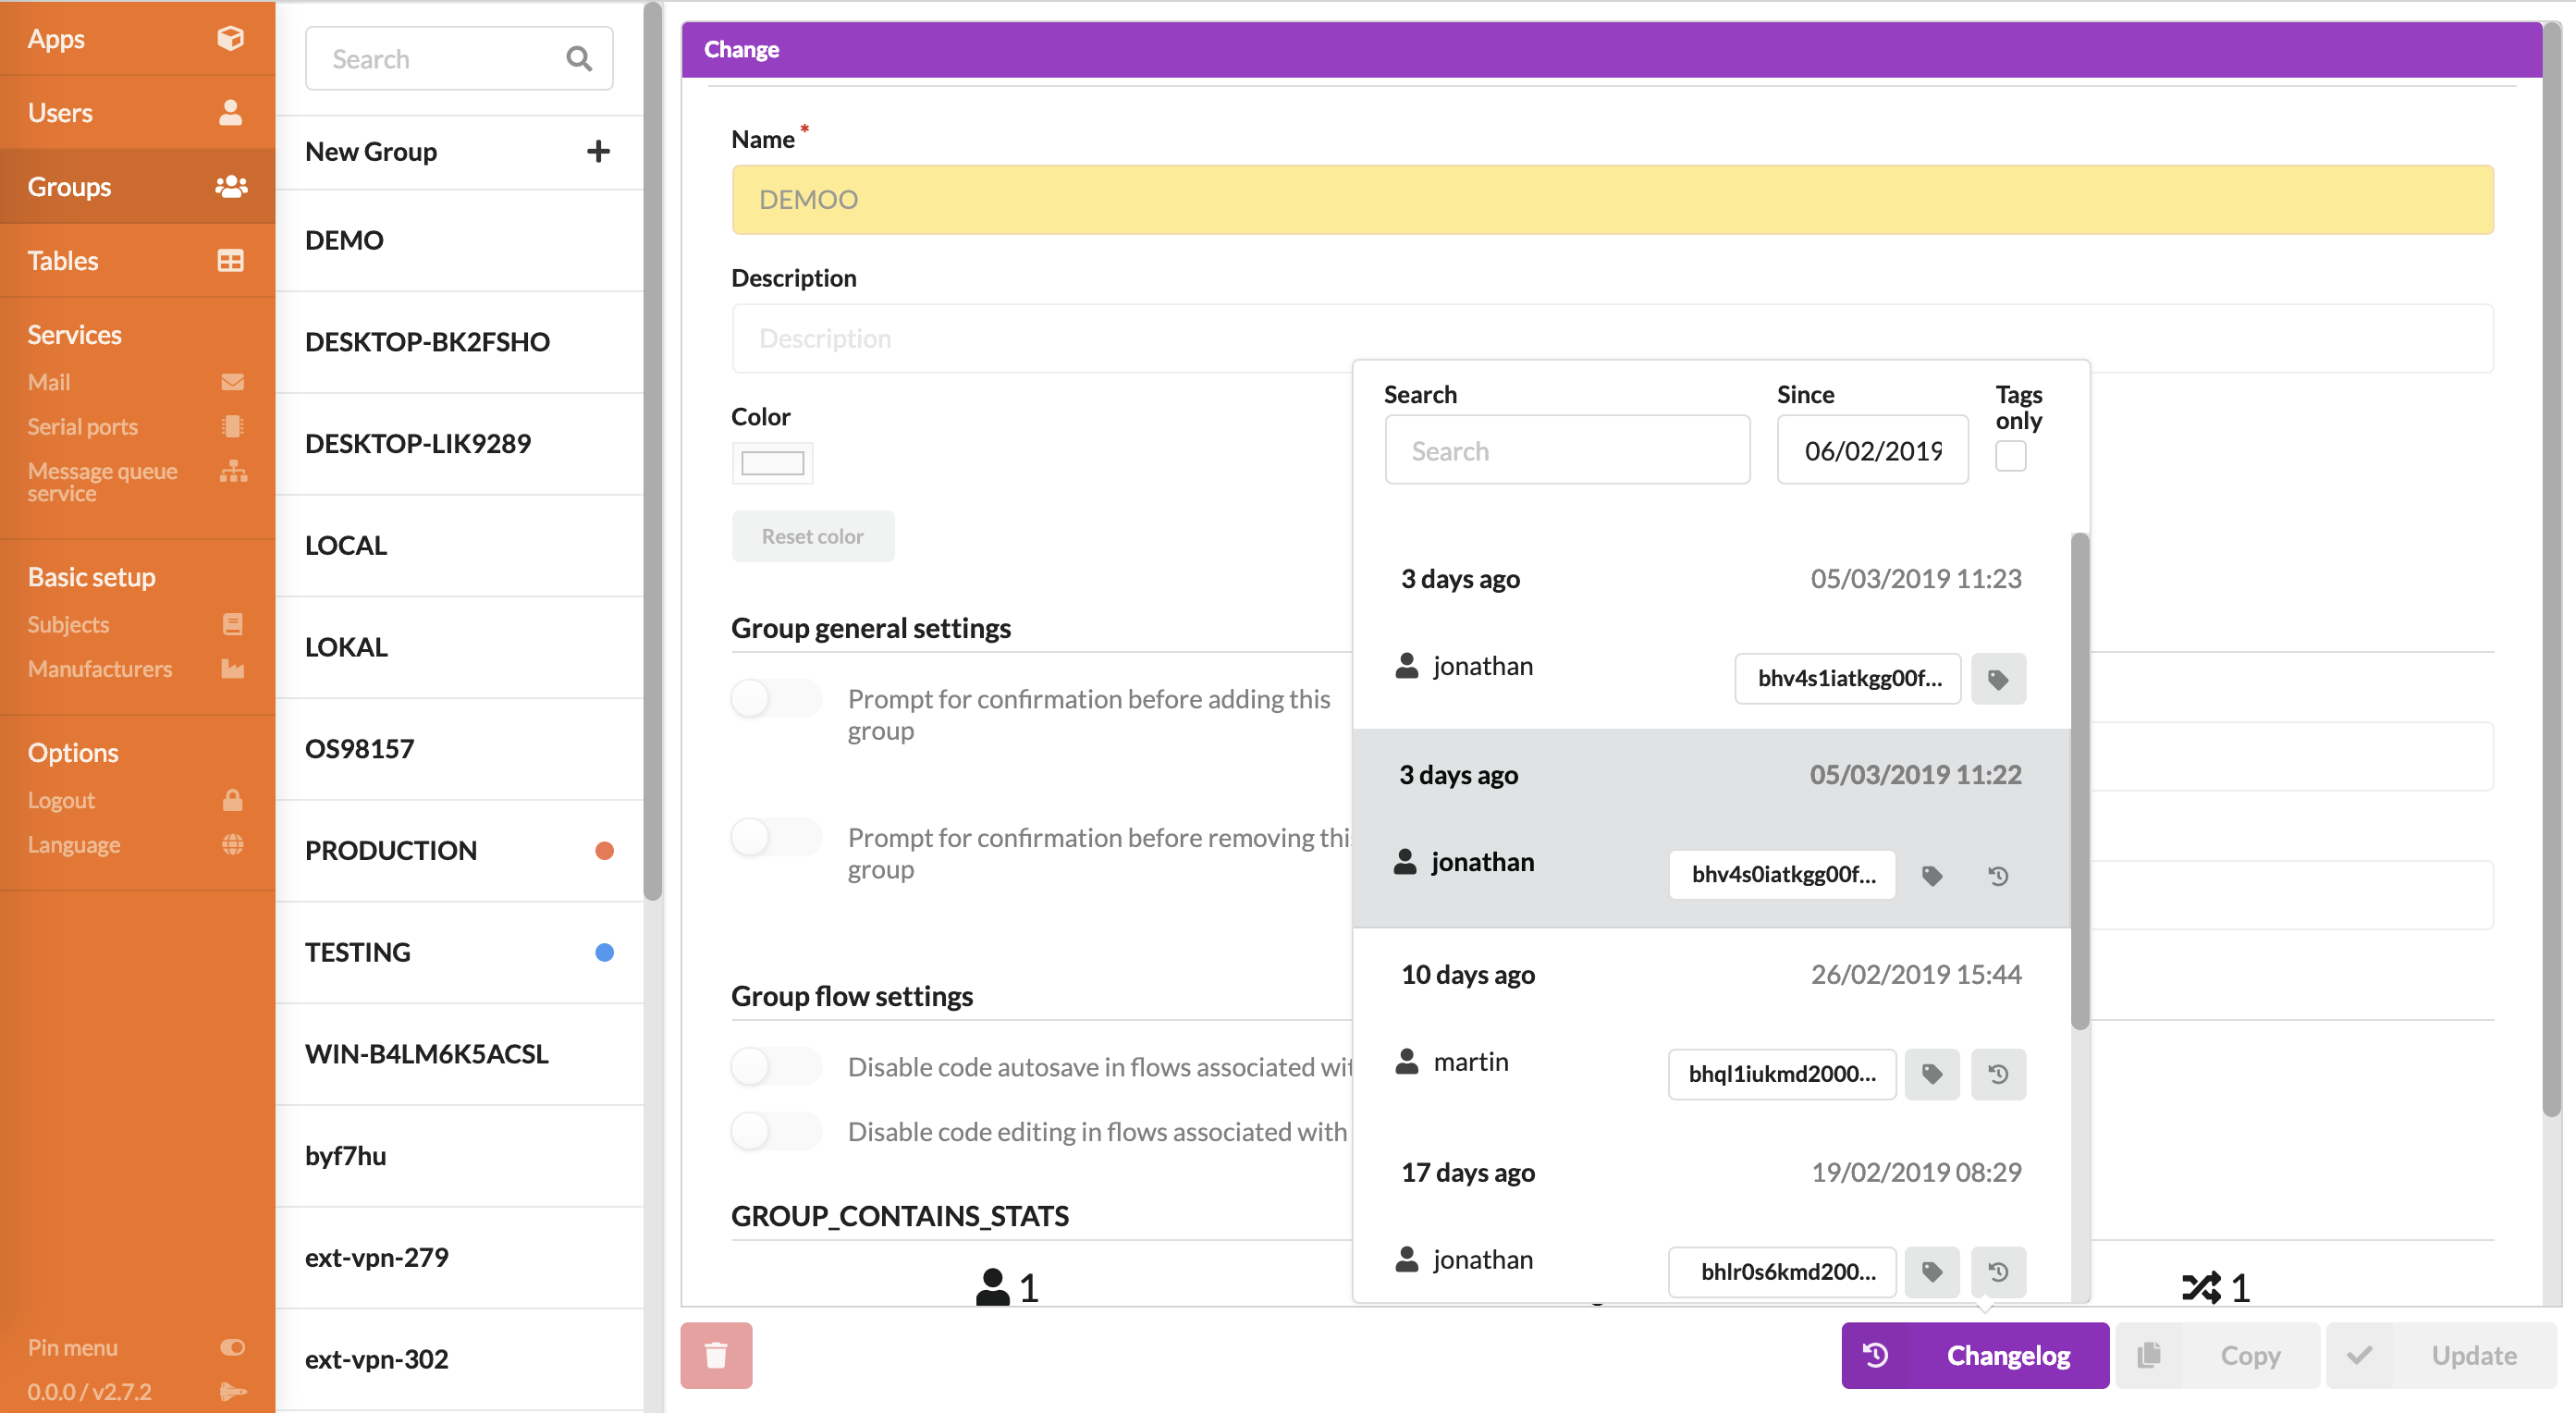Image resolution: width=2576 pixels, height=1413 pixels.
Task: Click the Update button
Action: pyautogui.click(x=2473, y=1355)
